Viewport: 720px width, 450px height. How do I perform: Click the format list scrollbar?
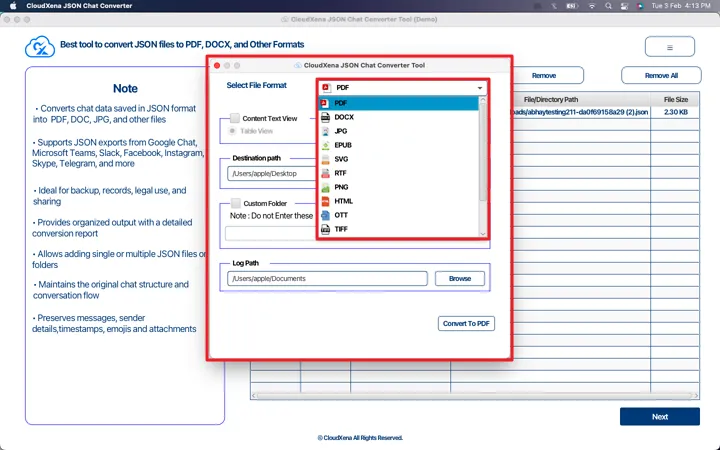click(484, 150)
